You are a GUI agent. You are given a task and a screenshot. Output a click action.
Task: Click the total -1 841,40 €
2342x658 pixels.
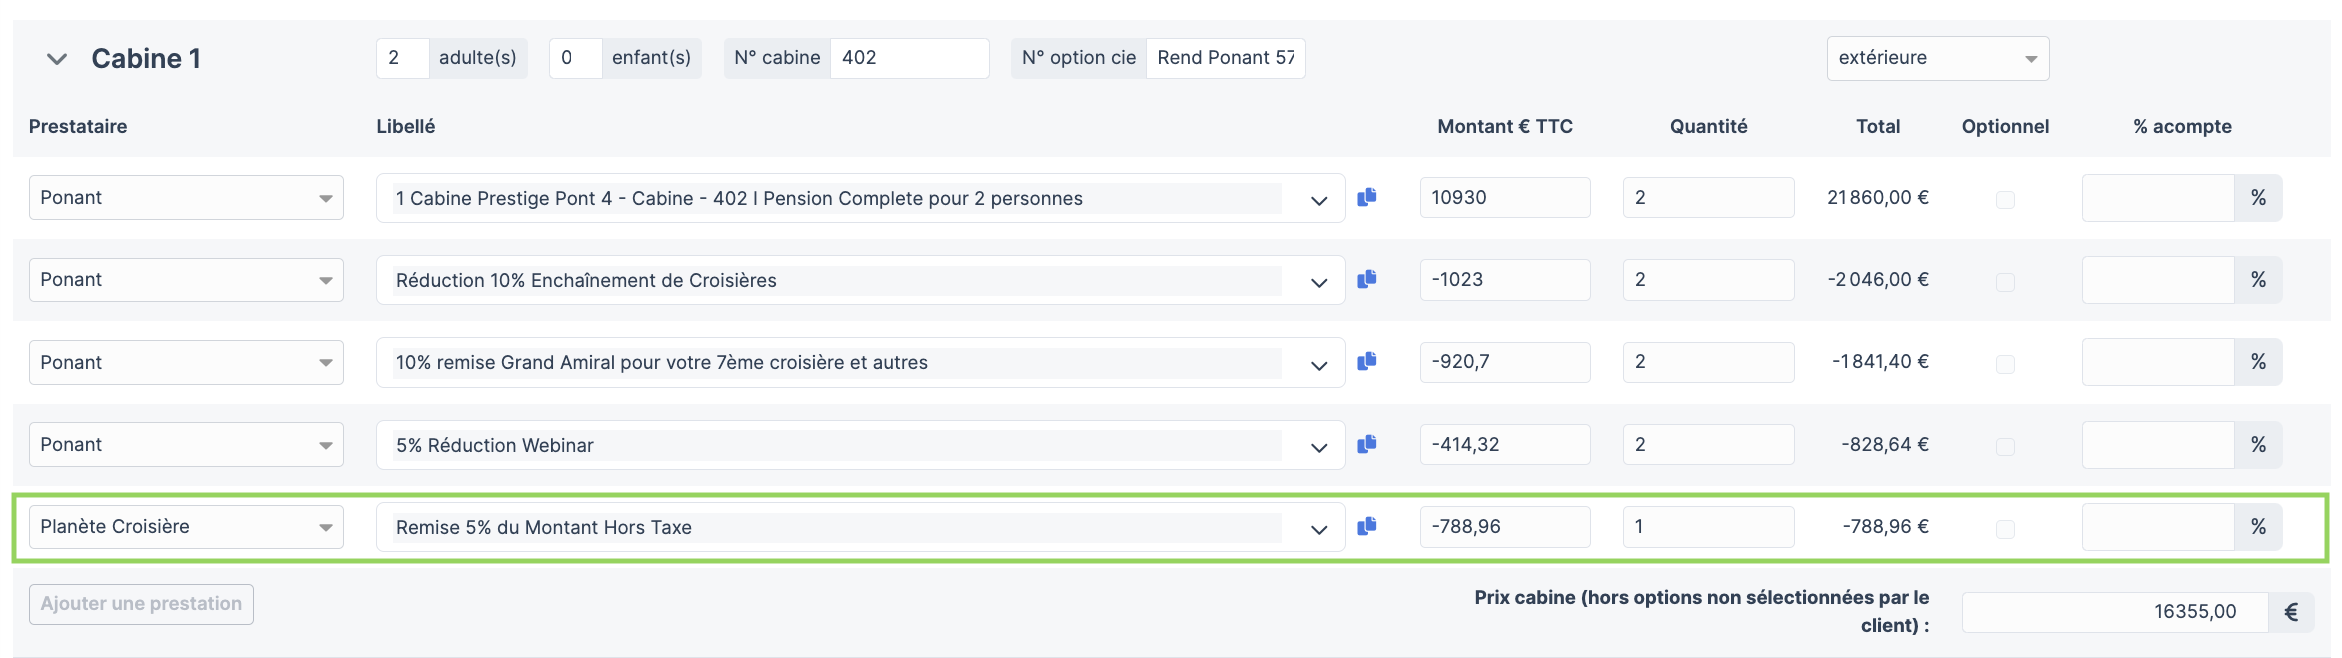(x=1880, y=361)
